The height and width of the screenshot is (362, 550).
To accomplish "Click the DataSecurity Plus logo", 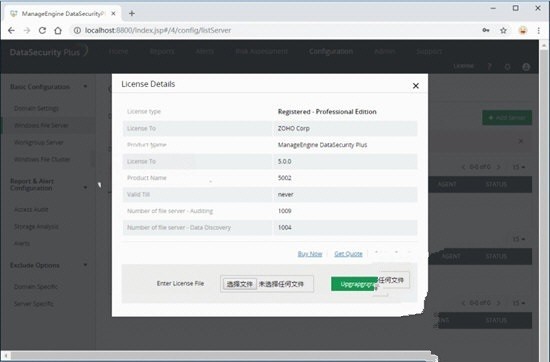I will (x=48, y=52).
